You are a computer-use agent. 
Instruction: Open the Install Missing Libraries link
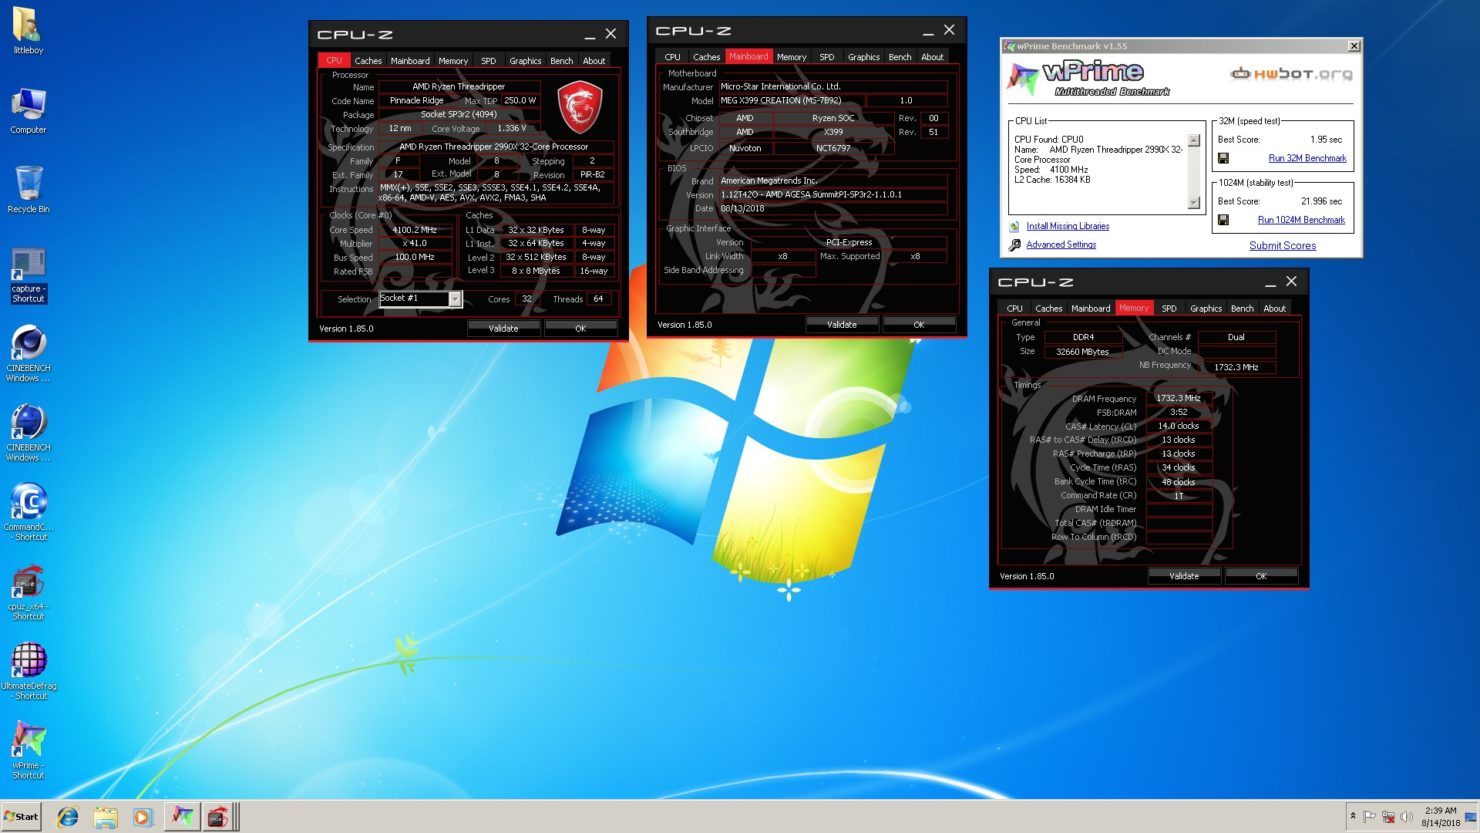1067,227
